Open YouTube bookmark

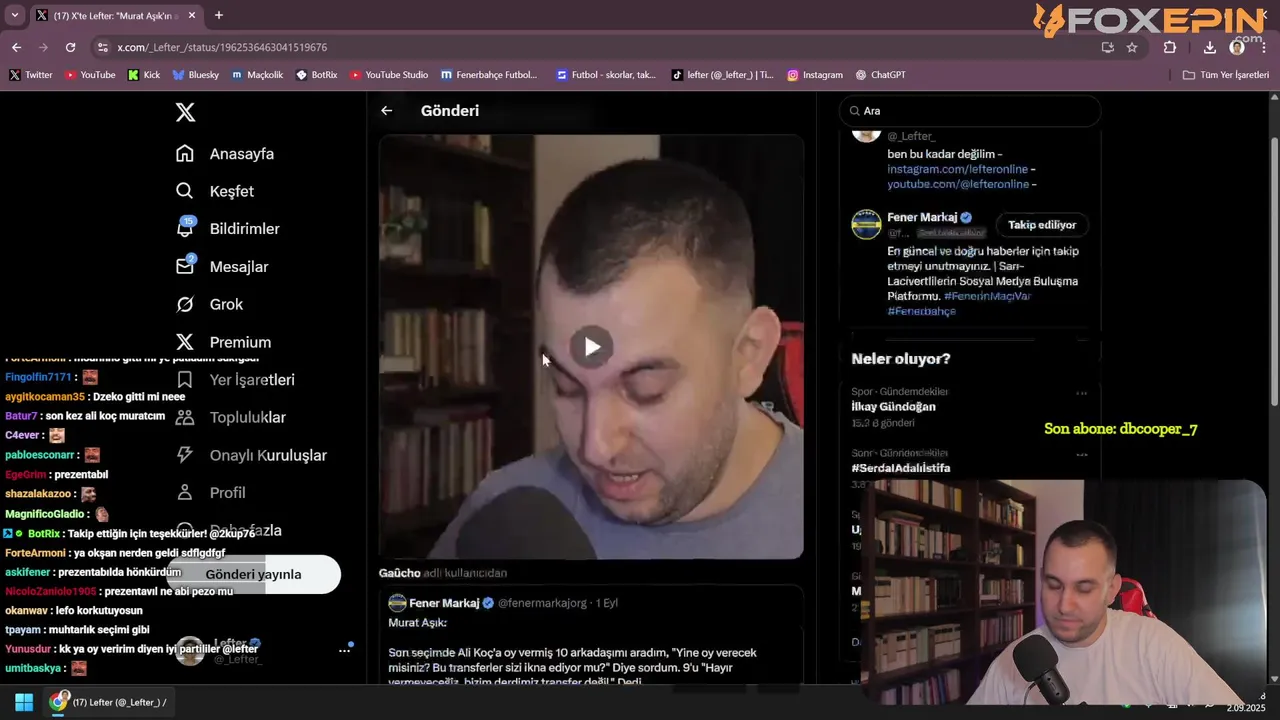pos(89,75)
